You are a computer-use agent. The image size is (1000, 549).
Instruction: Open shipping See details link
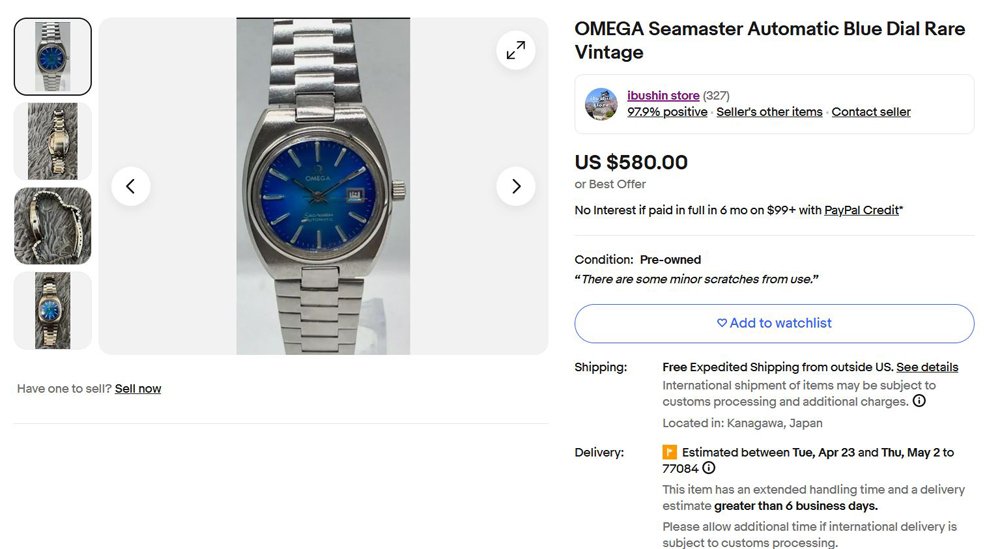point(927,367)
